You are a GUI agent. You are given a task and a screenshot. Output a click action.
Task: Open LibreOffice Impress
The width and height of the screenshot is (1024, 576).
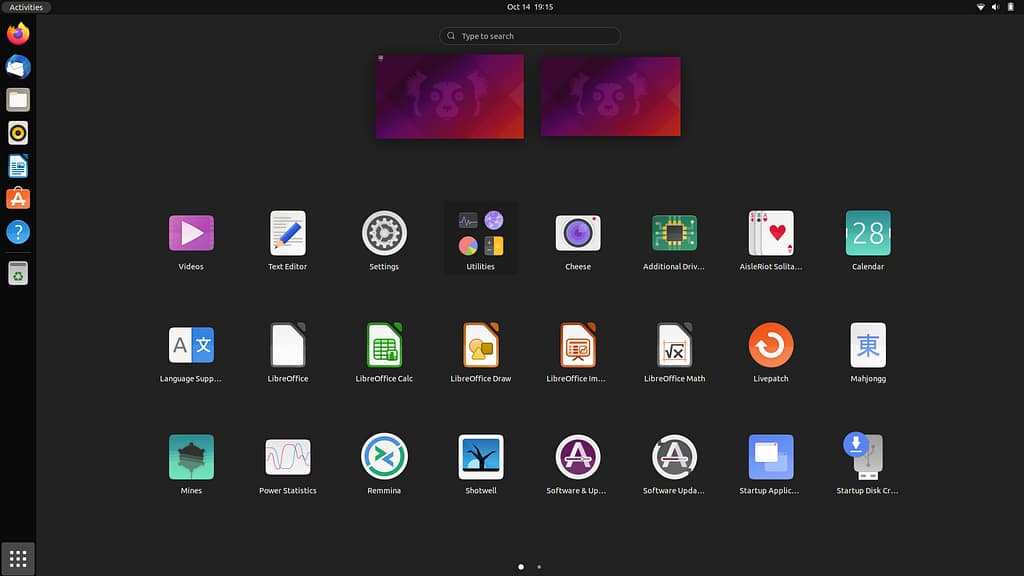click(x=577, y=344)
